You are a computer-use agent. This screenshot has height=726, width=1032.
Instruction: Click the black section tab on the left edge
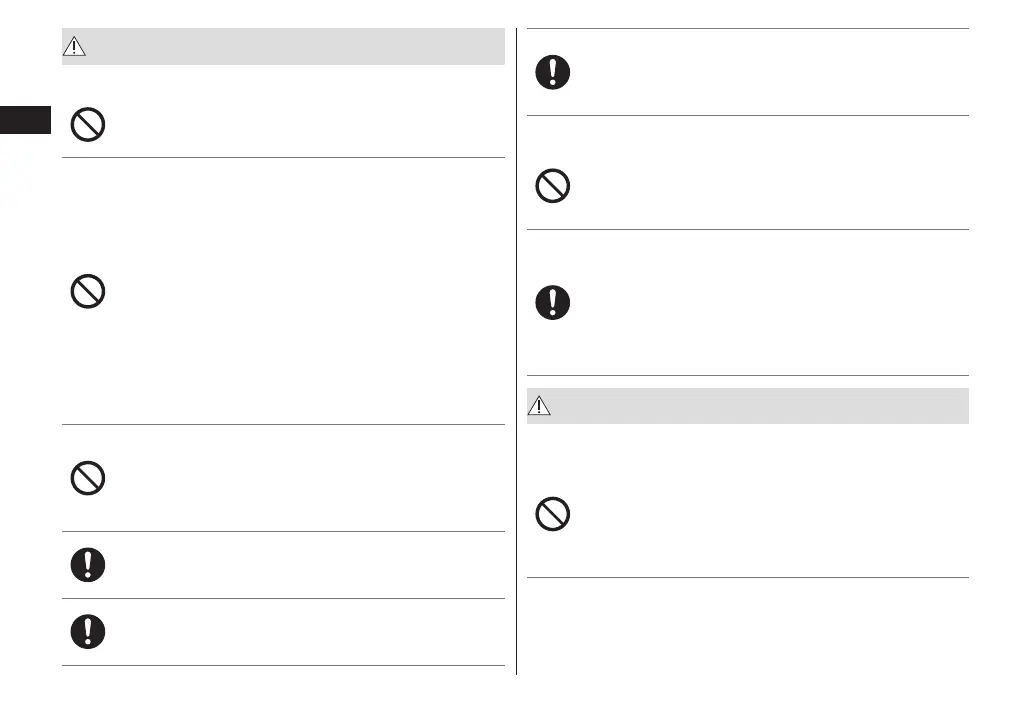(25, 118)
